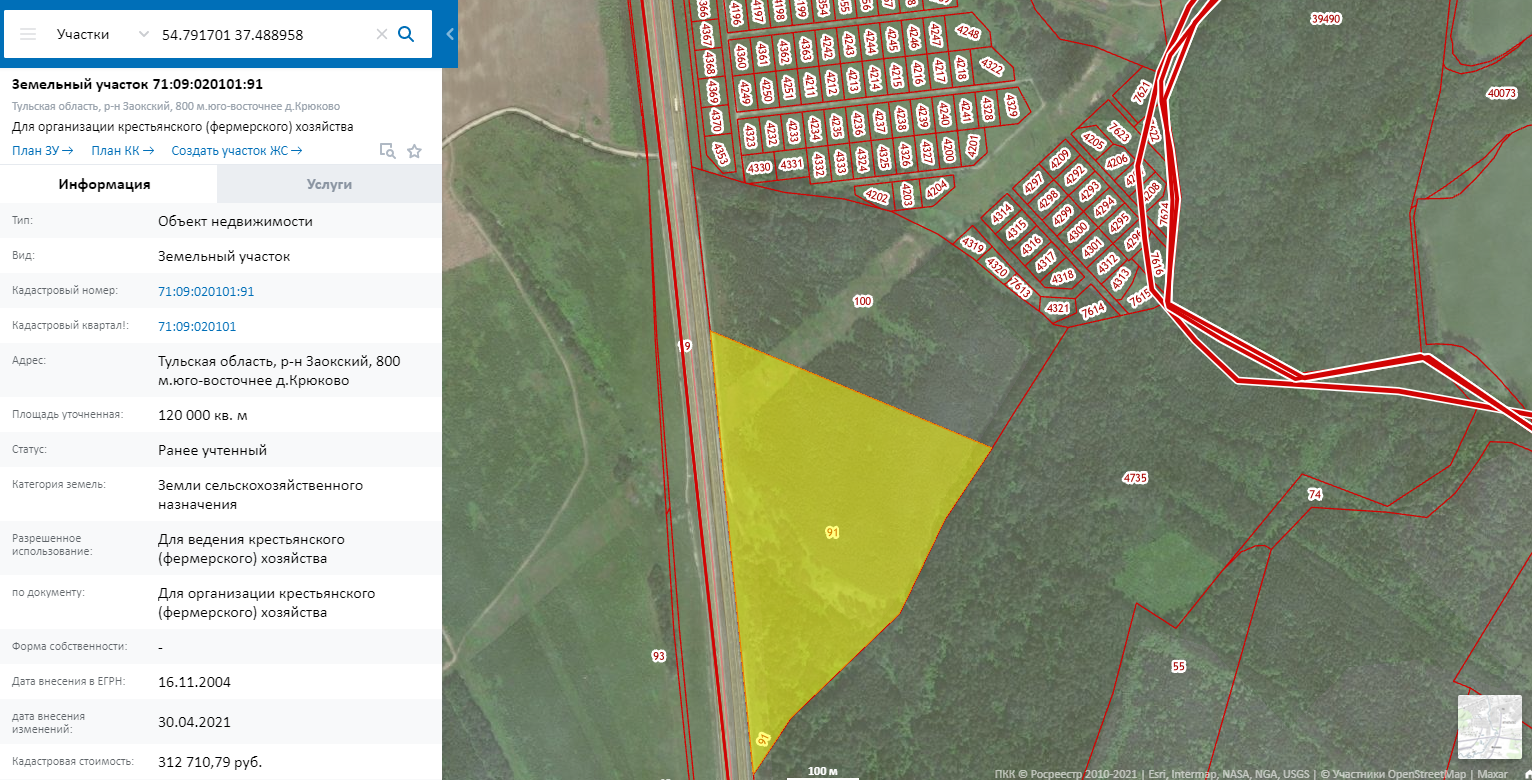Add parcel to favorites with star icon
1532x780 pixels.
[415, 151]
